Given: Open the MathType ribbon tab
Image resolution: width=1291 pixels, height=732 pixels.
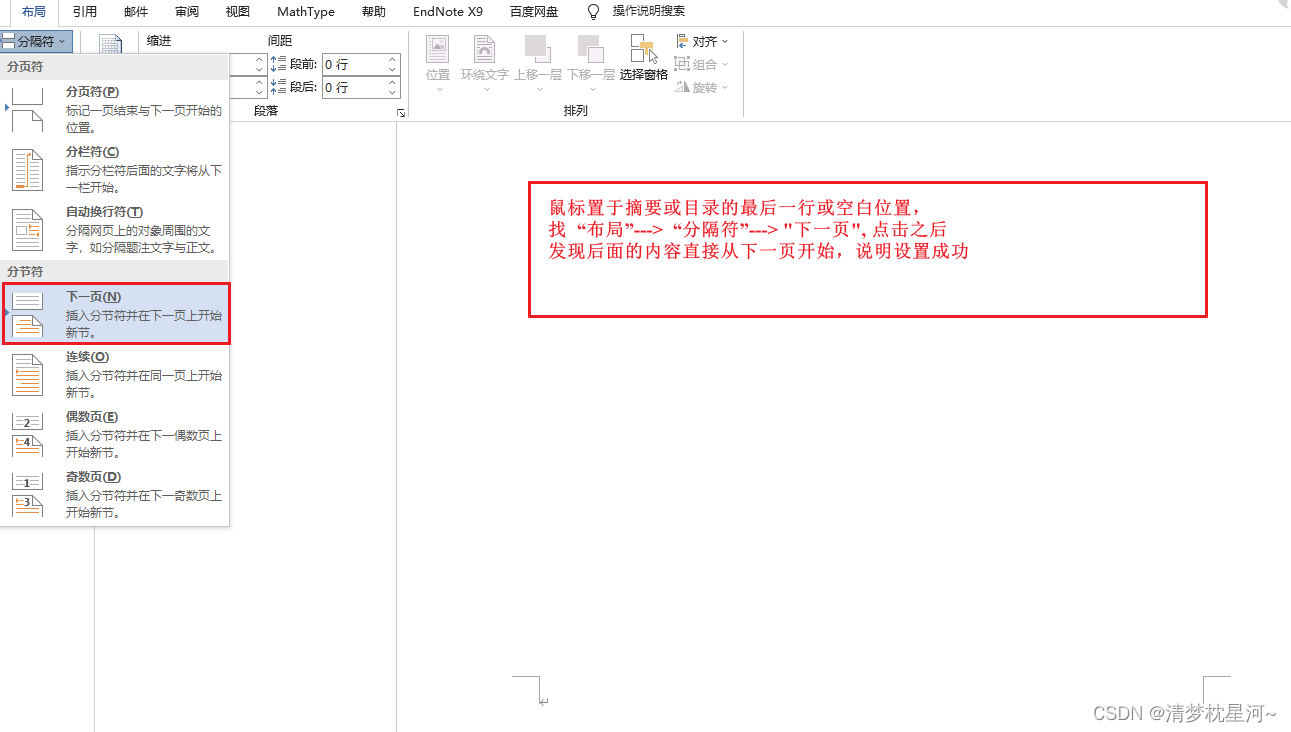Looking at the screenshot, I should coord(306,12).
